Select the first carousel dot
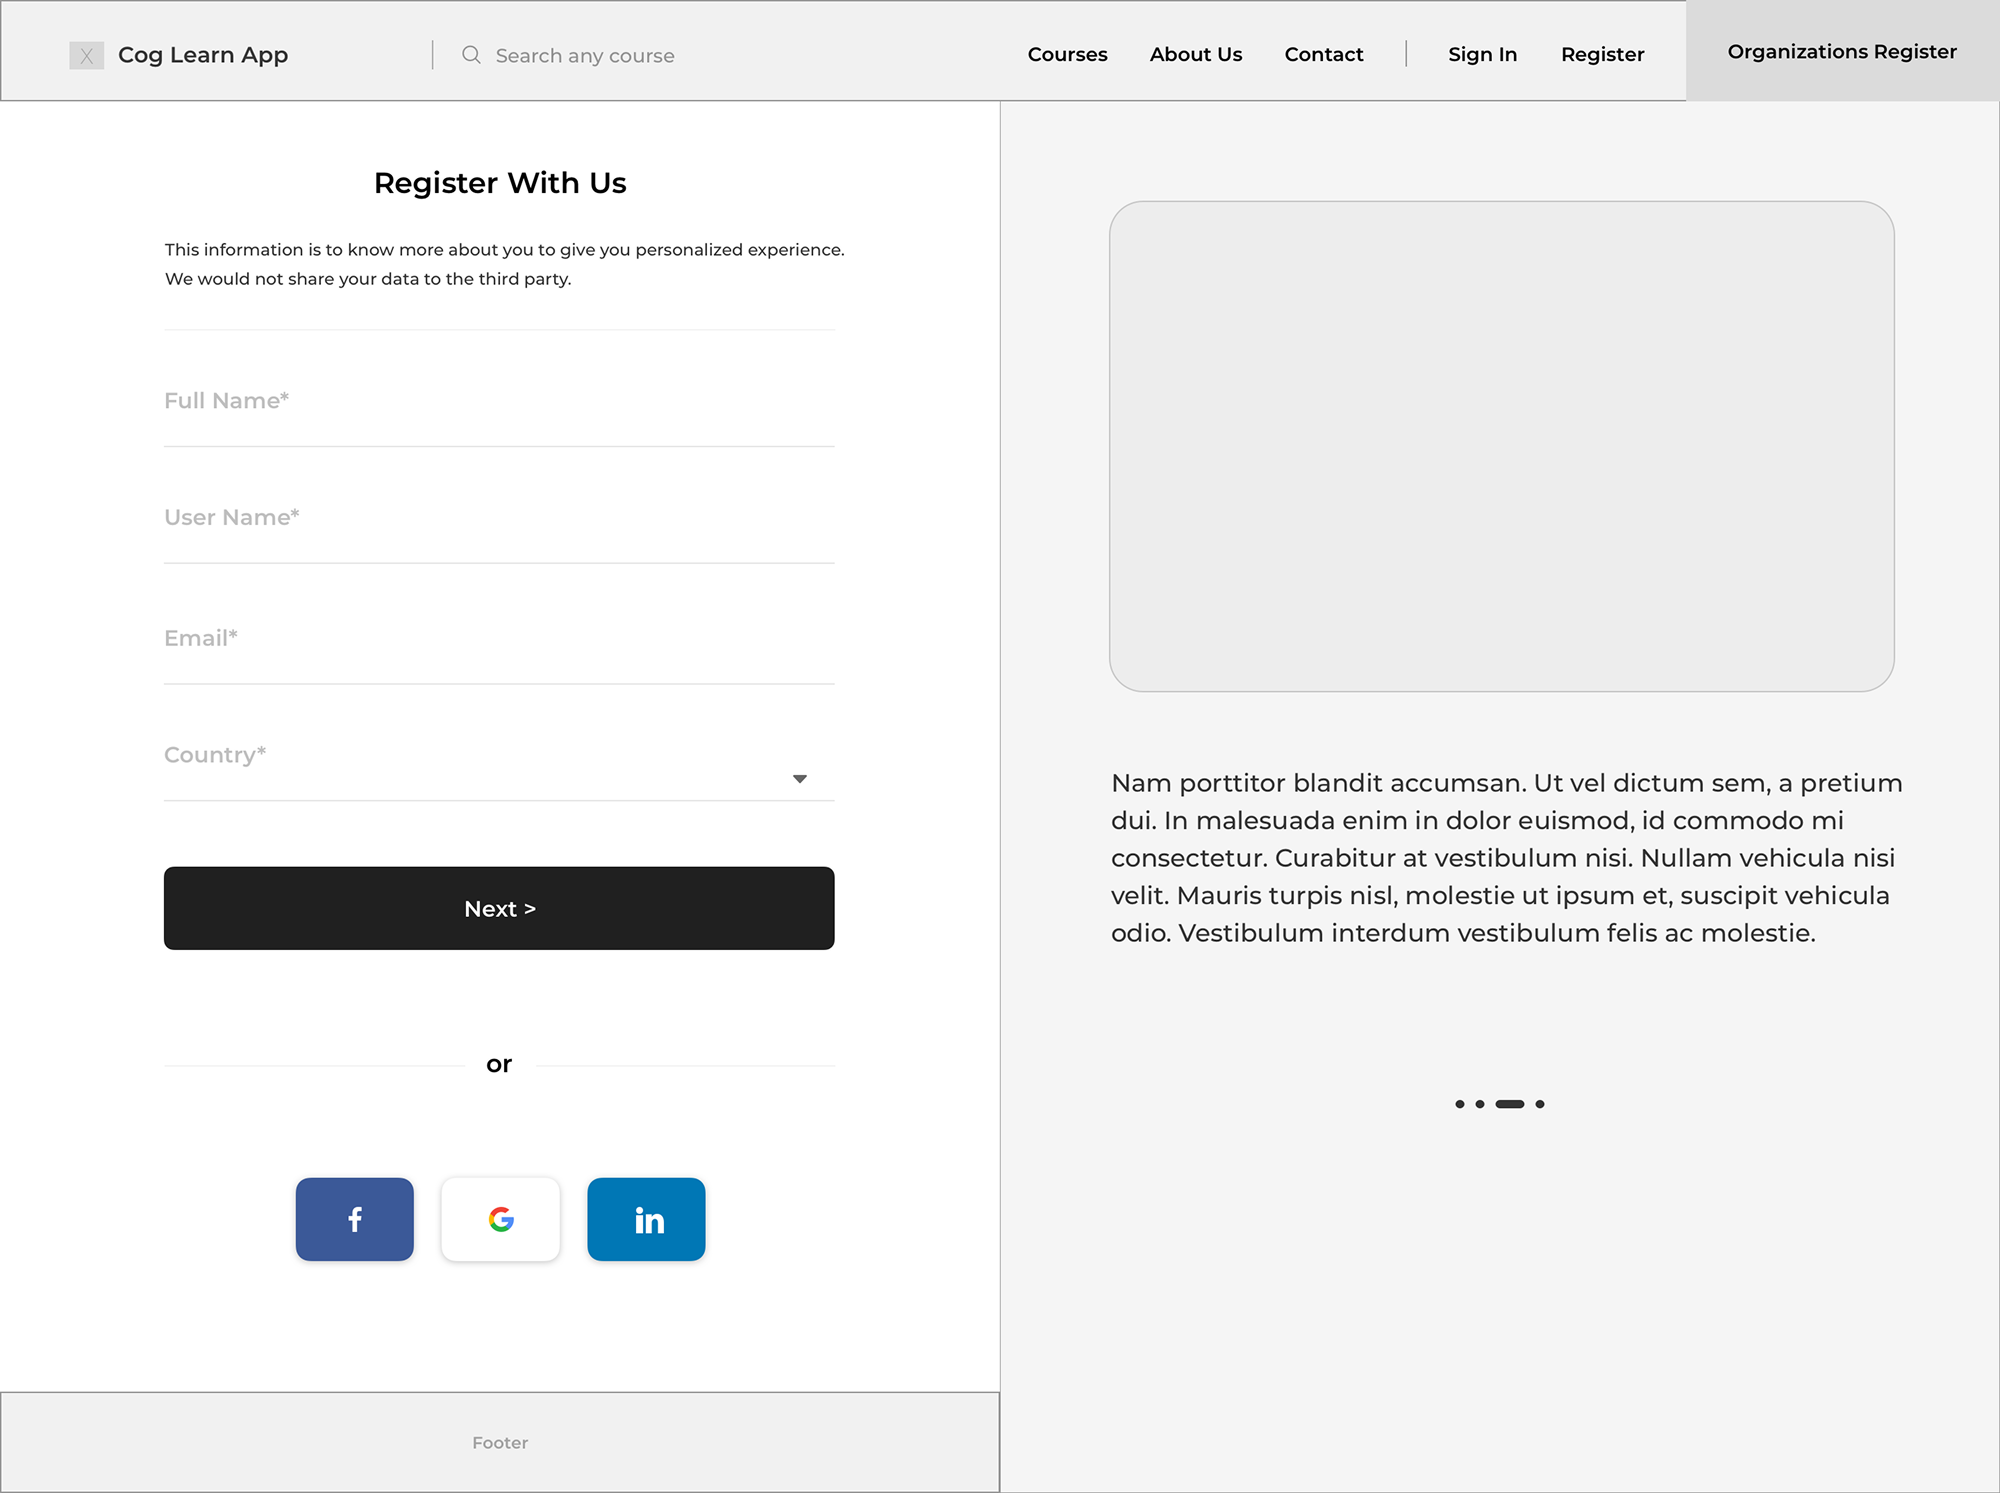2000x1493 pixels. click(x=1460, y=1104)
